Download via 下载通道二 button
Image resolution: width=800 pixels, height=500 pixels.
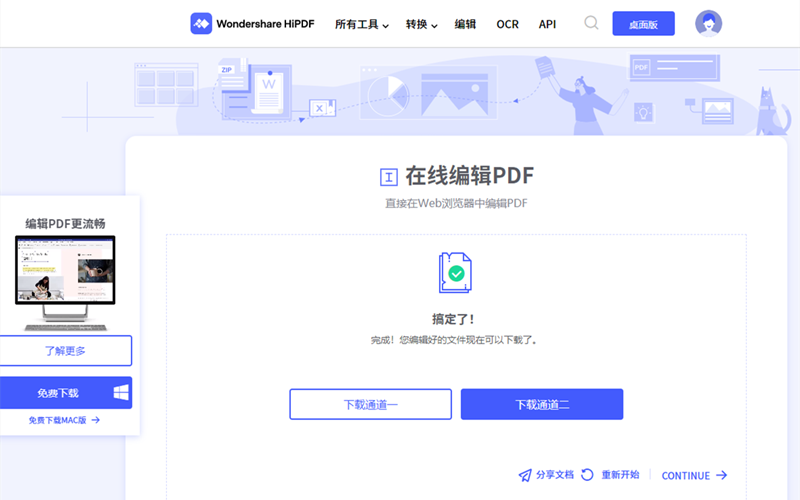click(x=541, y=404)
